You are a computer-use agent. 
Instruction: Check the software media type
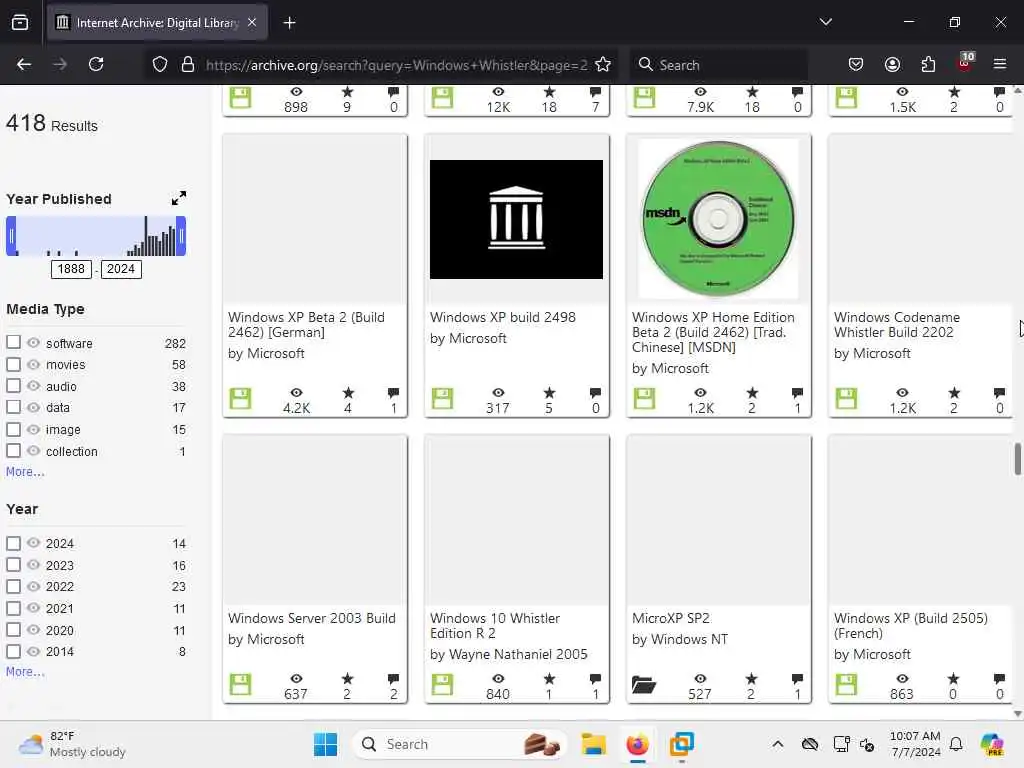coord(14,342)
